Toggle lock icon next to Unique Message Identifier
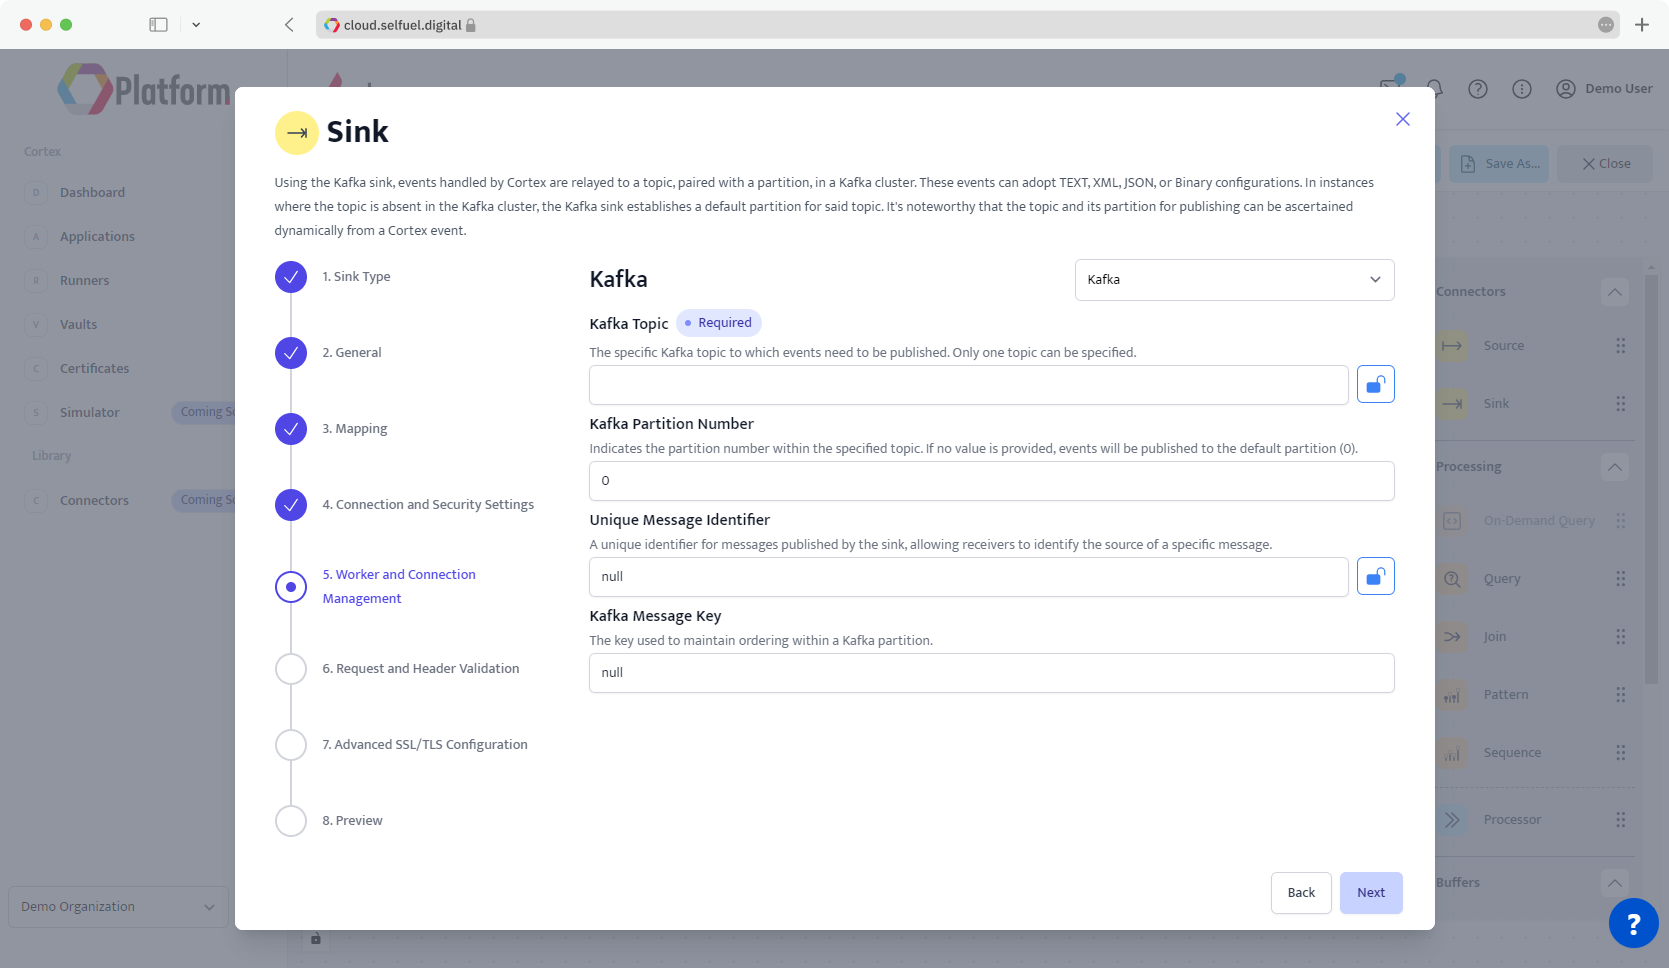1669x968 pixels. (x=1375, y=577)
